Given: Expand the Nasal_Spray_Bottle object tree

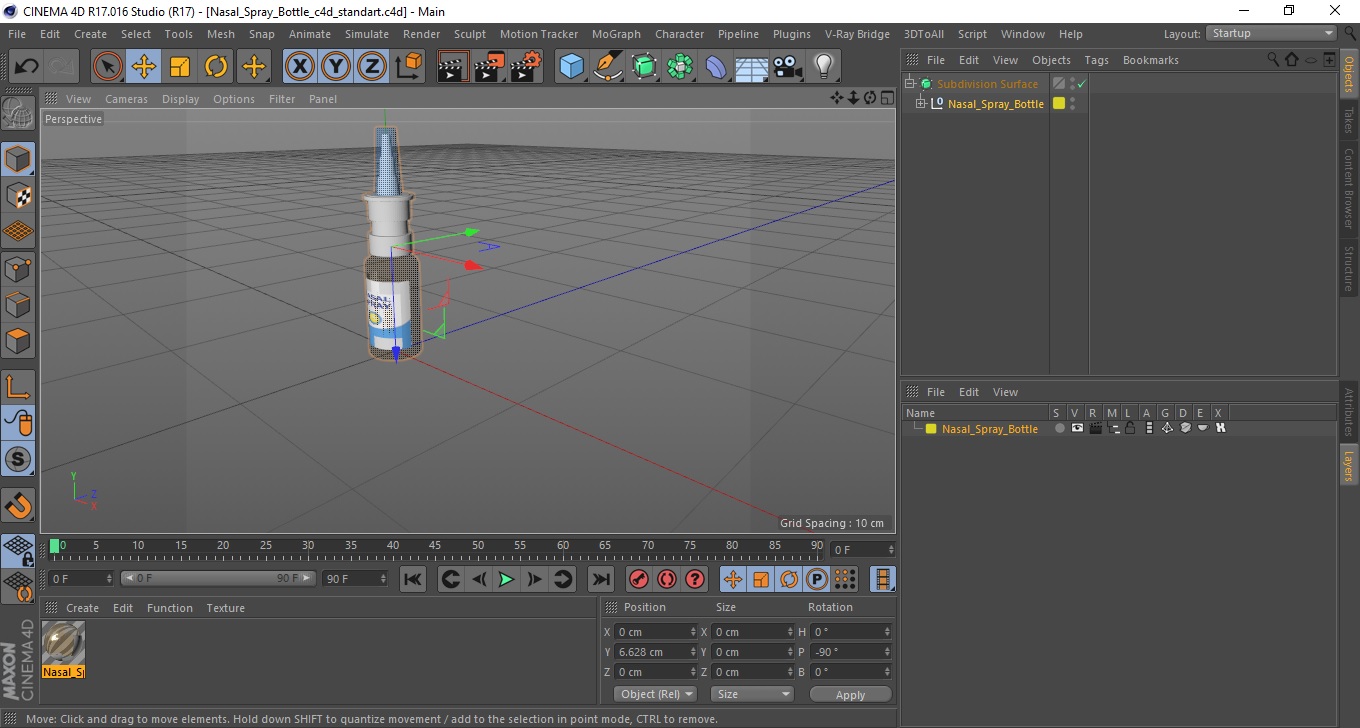Looking at the screenshot, I should coord(921,103).
